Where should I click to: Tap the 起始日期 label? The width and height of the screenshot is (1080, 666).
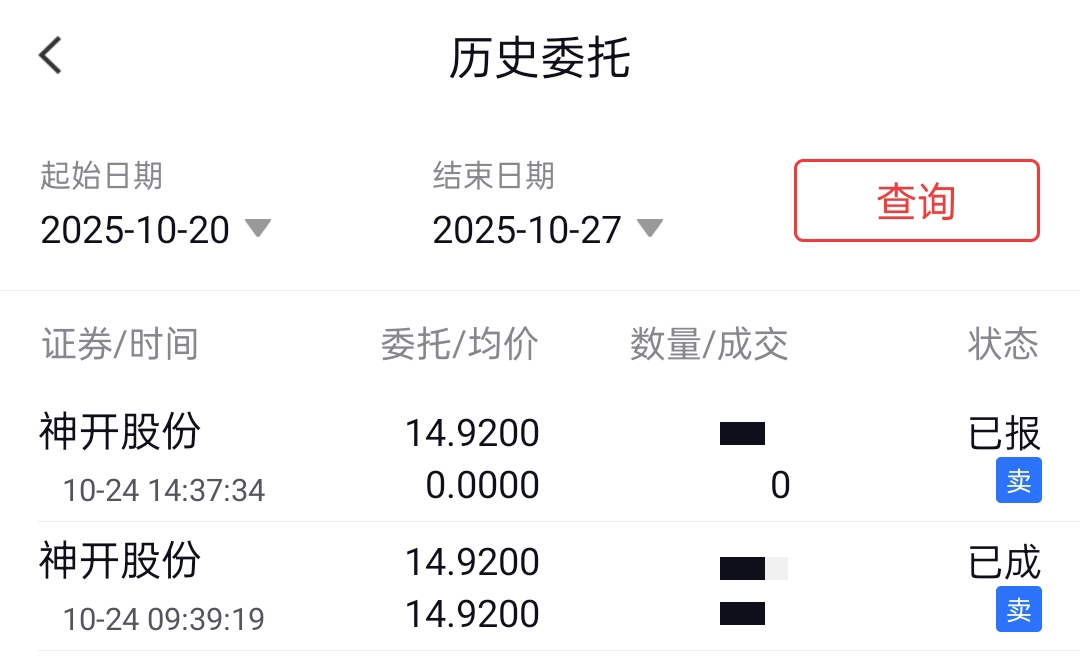101,176
